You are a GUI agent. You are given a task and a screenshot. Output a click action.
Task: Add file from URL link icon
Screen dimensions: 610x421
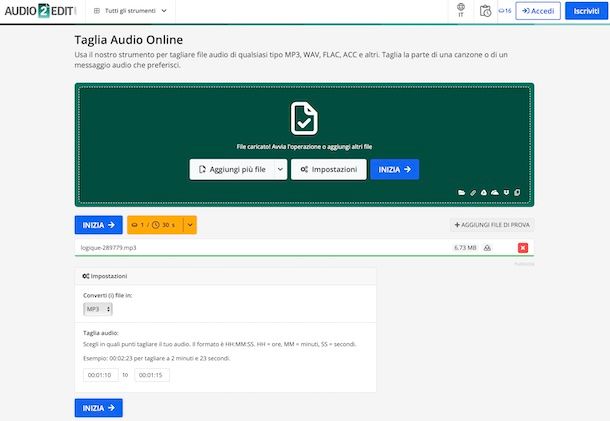pyautogui.click(x=473, y=193)
